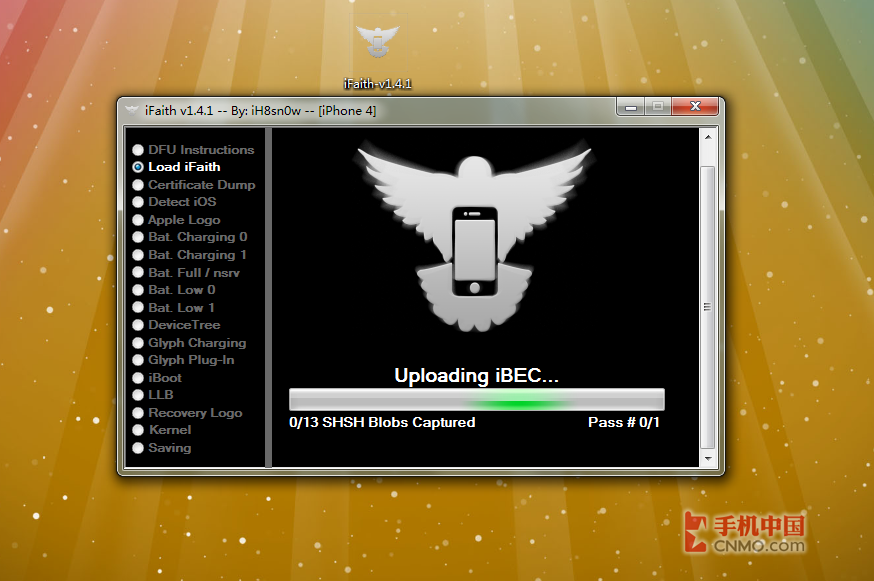Select the iBoot radio button
This screenshot has height=581, width=874.
[138, 378]
